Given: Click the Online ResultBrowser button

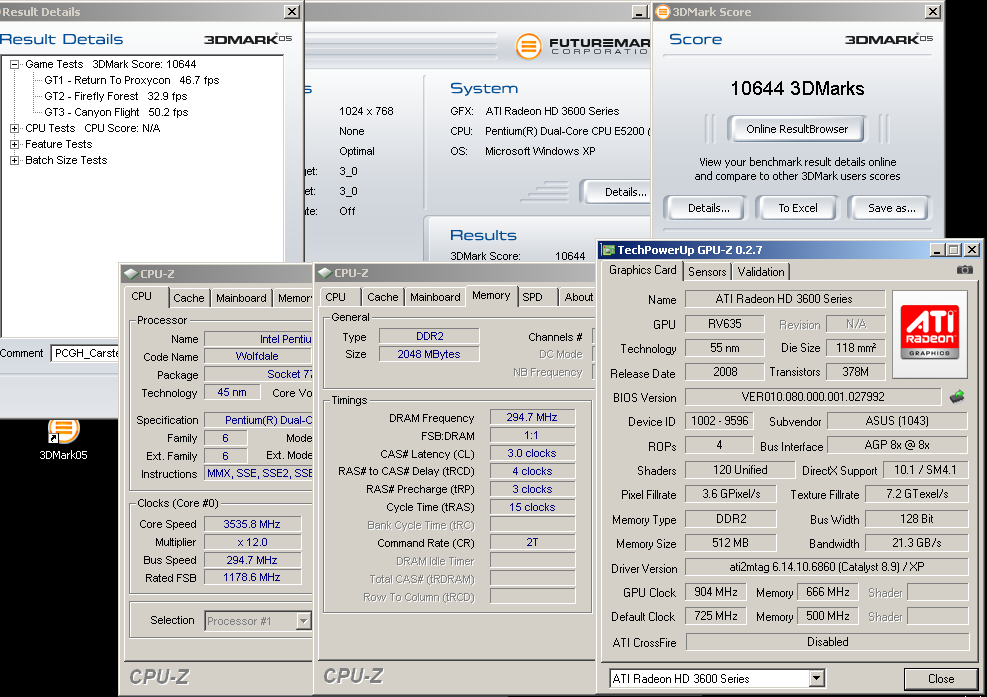Looking at the screenshot, I should coord(797,129).
